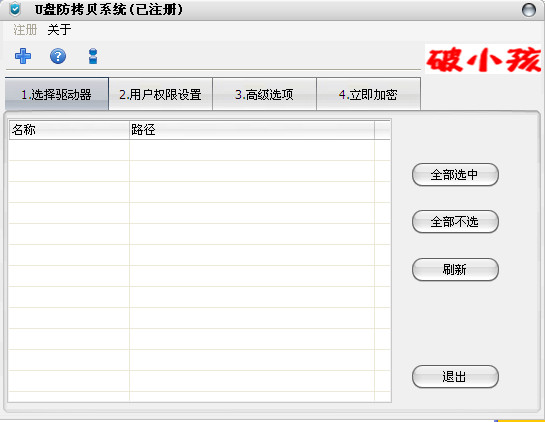
Task: Click the 全部不选 button
Action: click(x=455, y=221)
